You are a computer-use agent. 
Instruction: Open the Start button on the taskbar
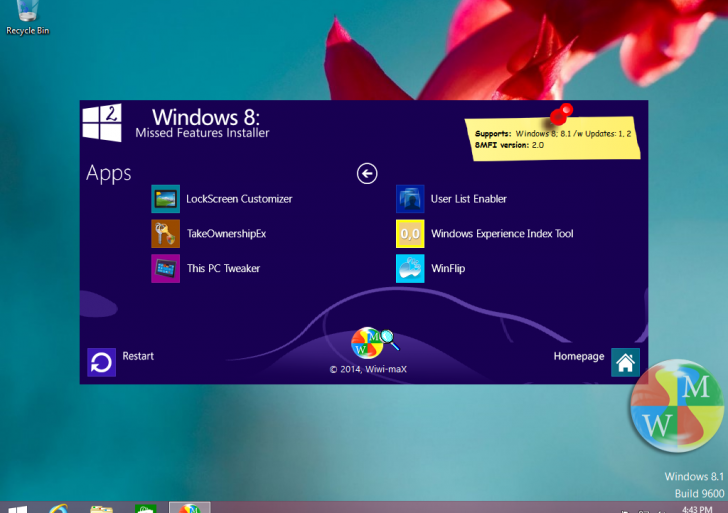pos(17,507)
